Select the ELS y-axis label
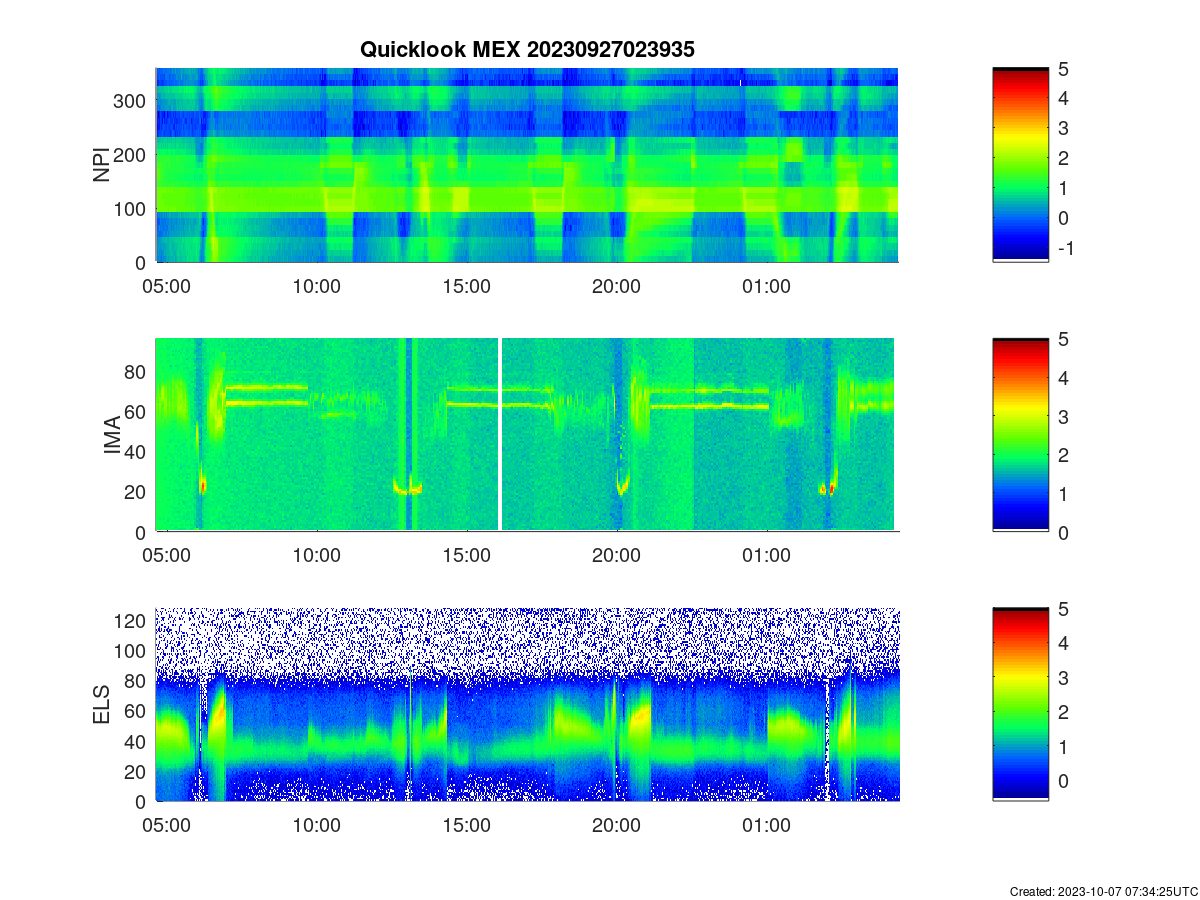The height and width of the screenshot is (900, 1200). (x=101, y=705)
